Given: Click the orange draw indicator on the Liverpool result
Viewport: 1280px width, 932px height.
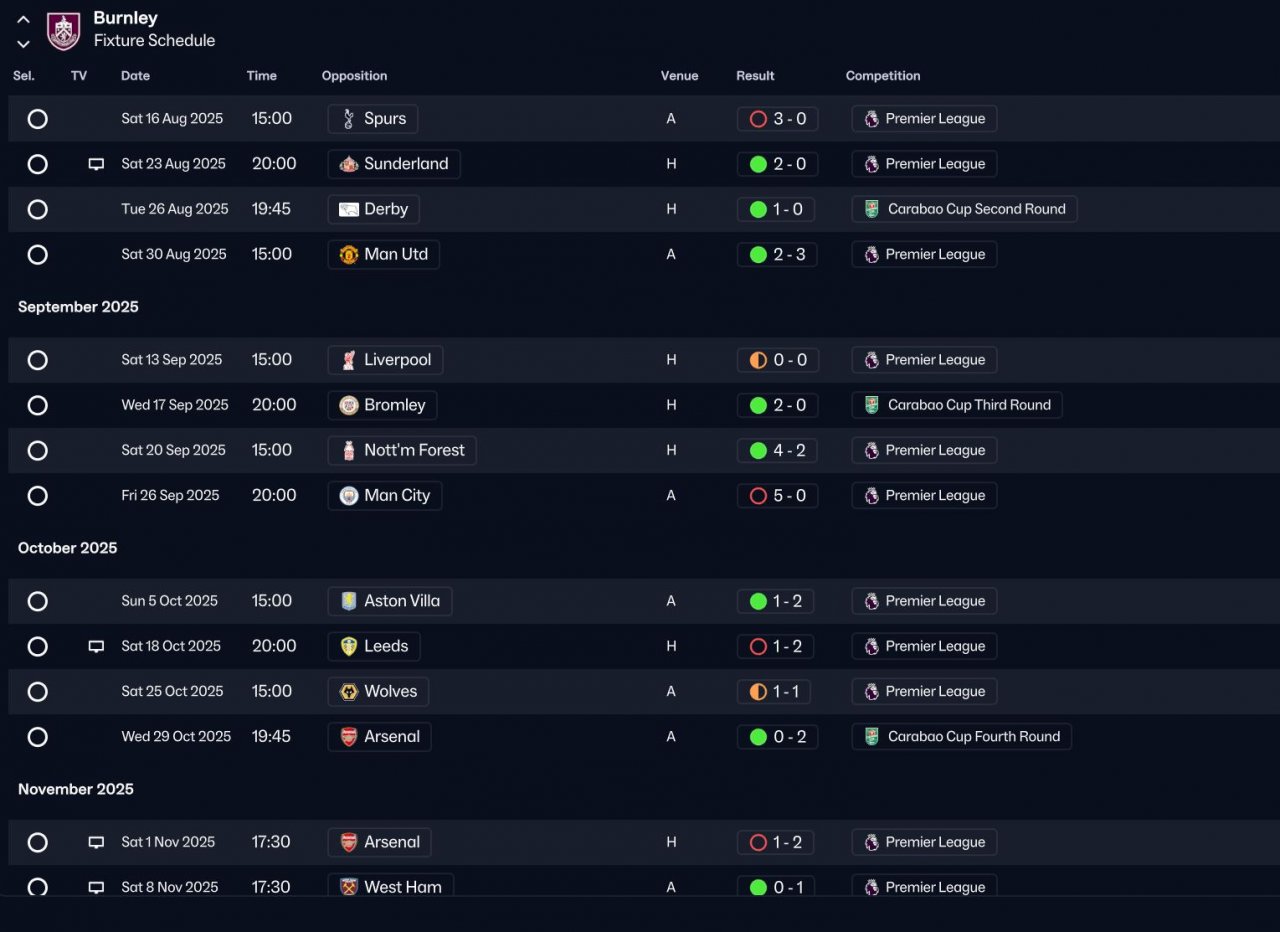Looking at the screenshot, I should (758, 360).
